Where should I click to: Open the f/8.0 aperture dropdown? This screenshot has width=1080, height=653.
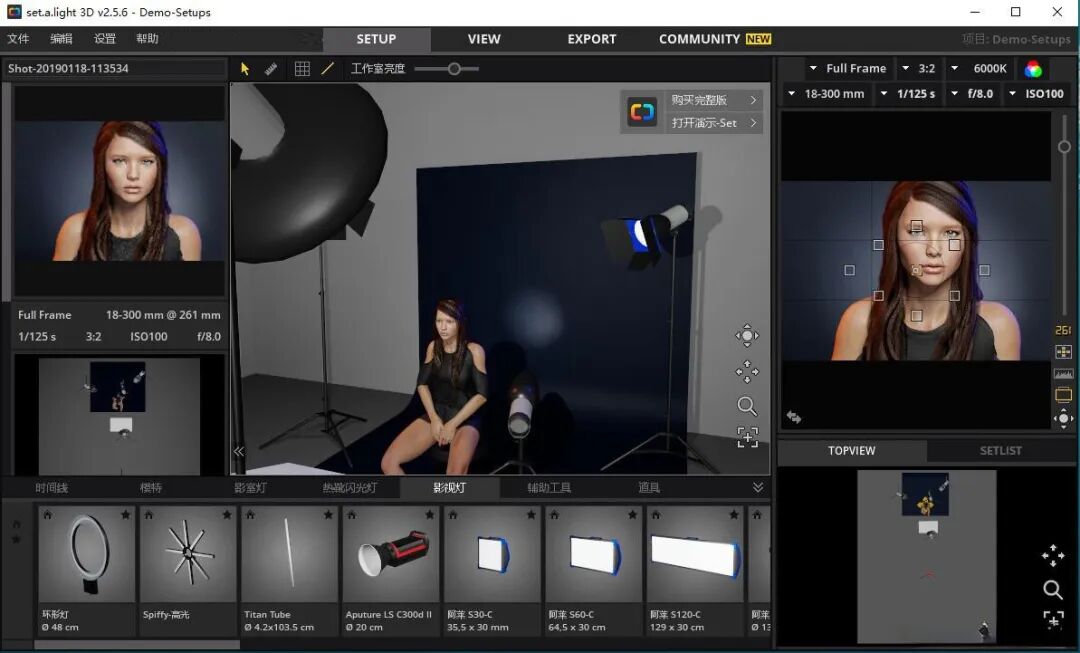(x=970, y=94)
